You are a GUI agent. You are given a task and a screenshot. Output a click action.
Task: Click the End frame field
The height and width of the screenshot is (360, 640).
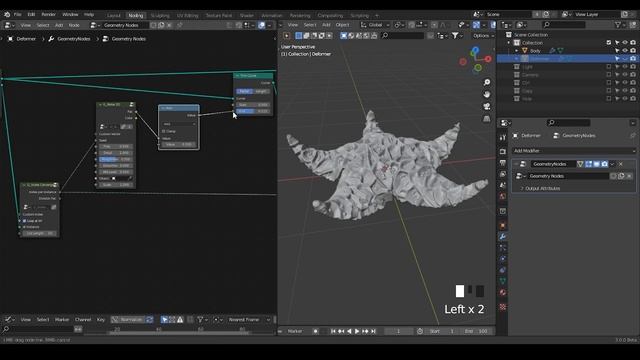477,331
